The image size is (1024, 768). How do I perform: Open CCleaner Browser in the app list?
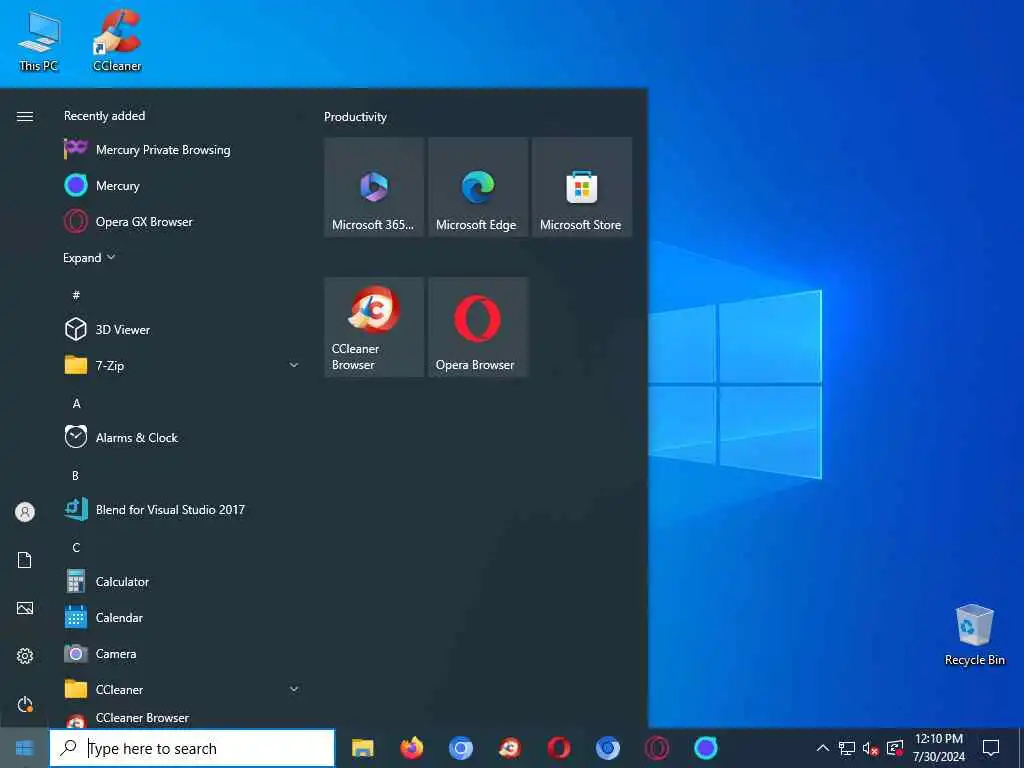tap(180, 718)
